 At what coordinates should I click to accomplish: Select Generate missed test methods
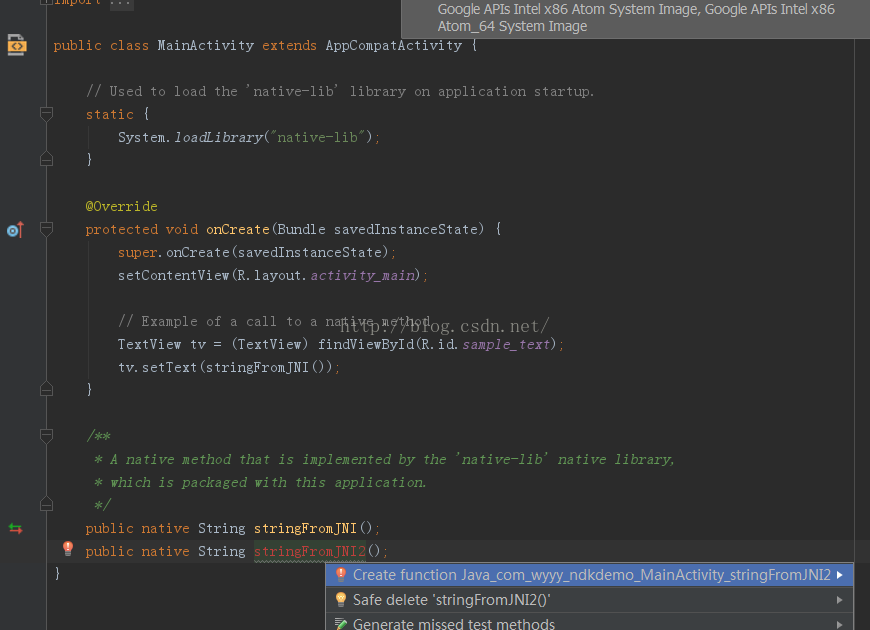pyautogui.click(x=589, y=623)
